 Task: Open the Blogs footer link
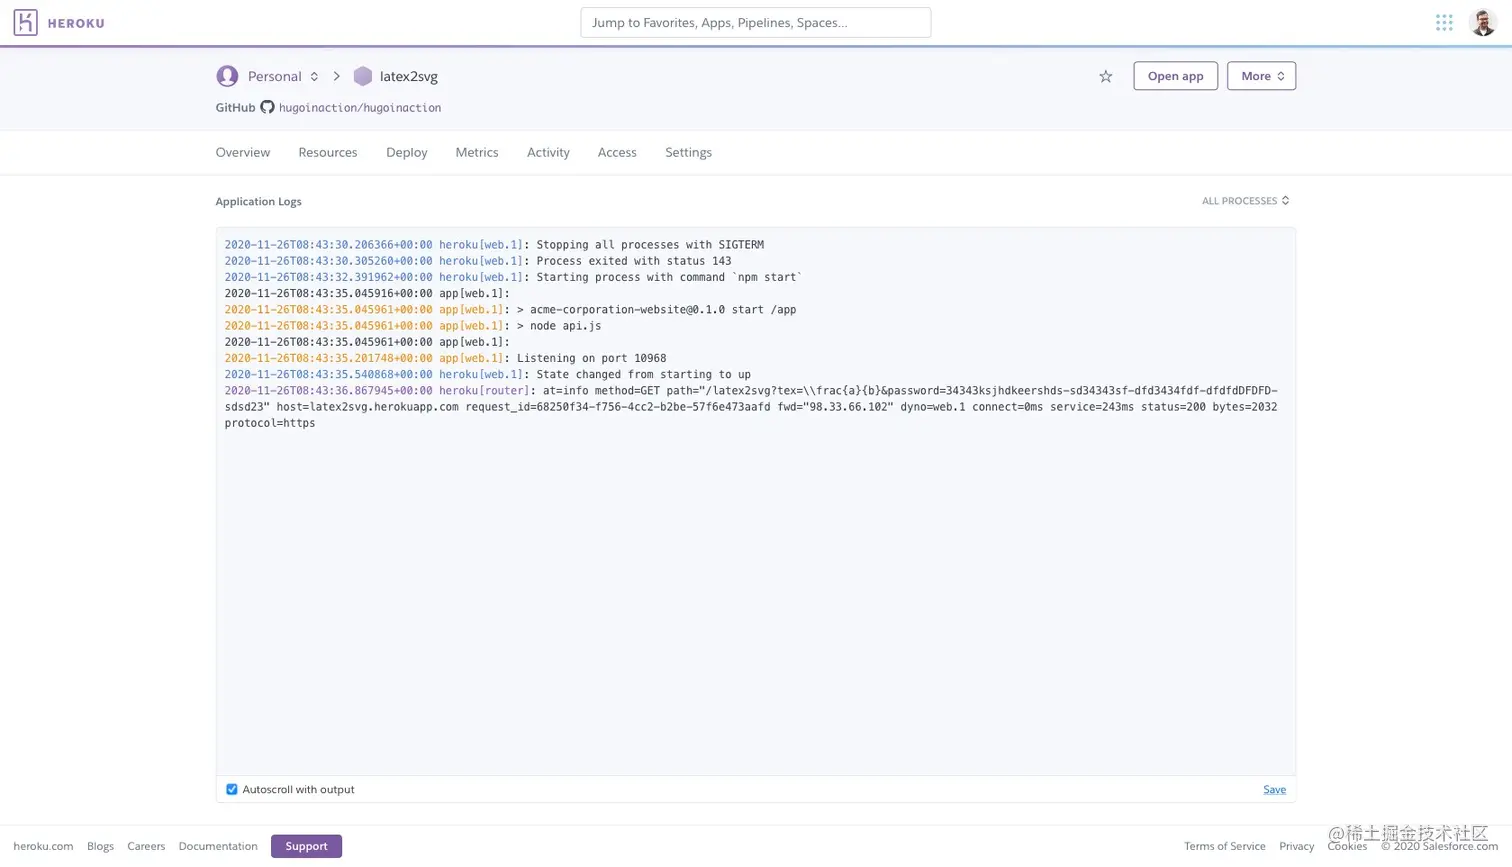pyautogui.click(x=100, y=846)
